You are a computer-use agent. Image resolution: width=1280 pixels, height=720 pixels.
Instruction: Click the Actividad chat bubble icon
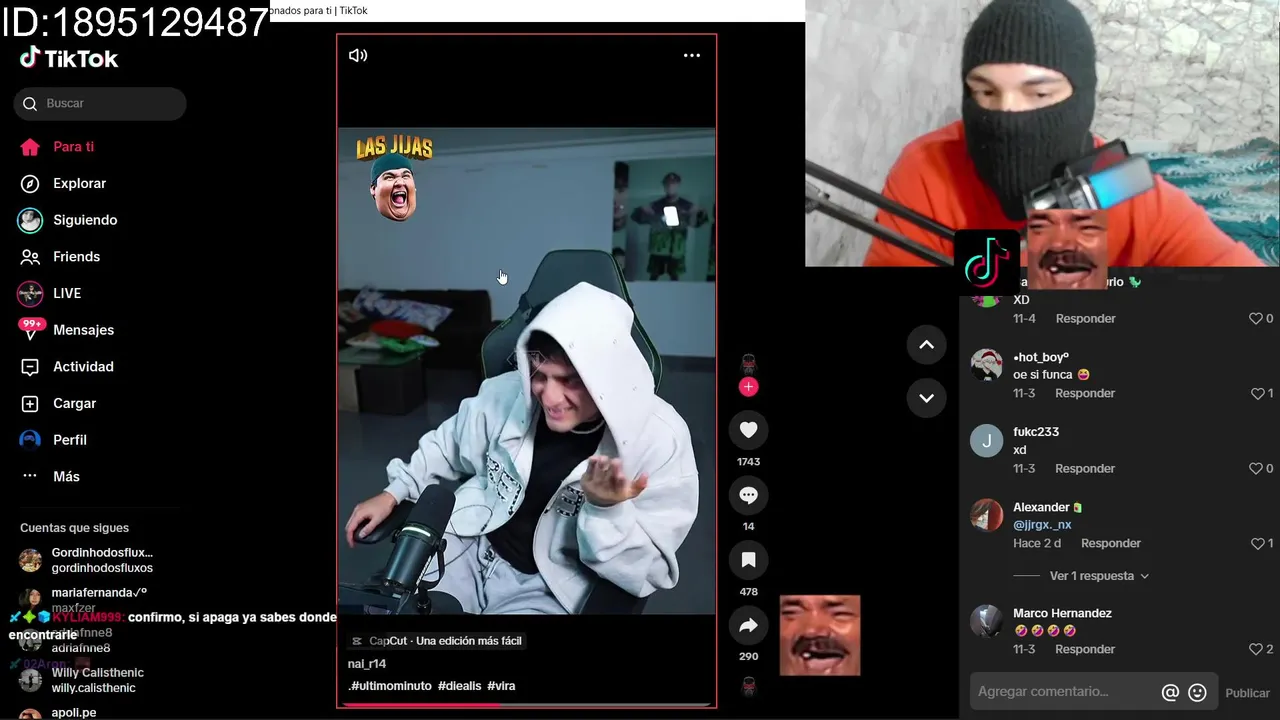pyautogui.click(x=30, y=367)
